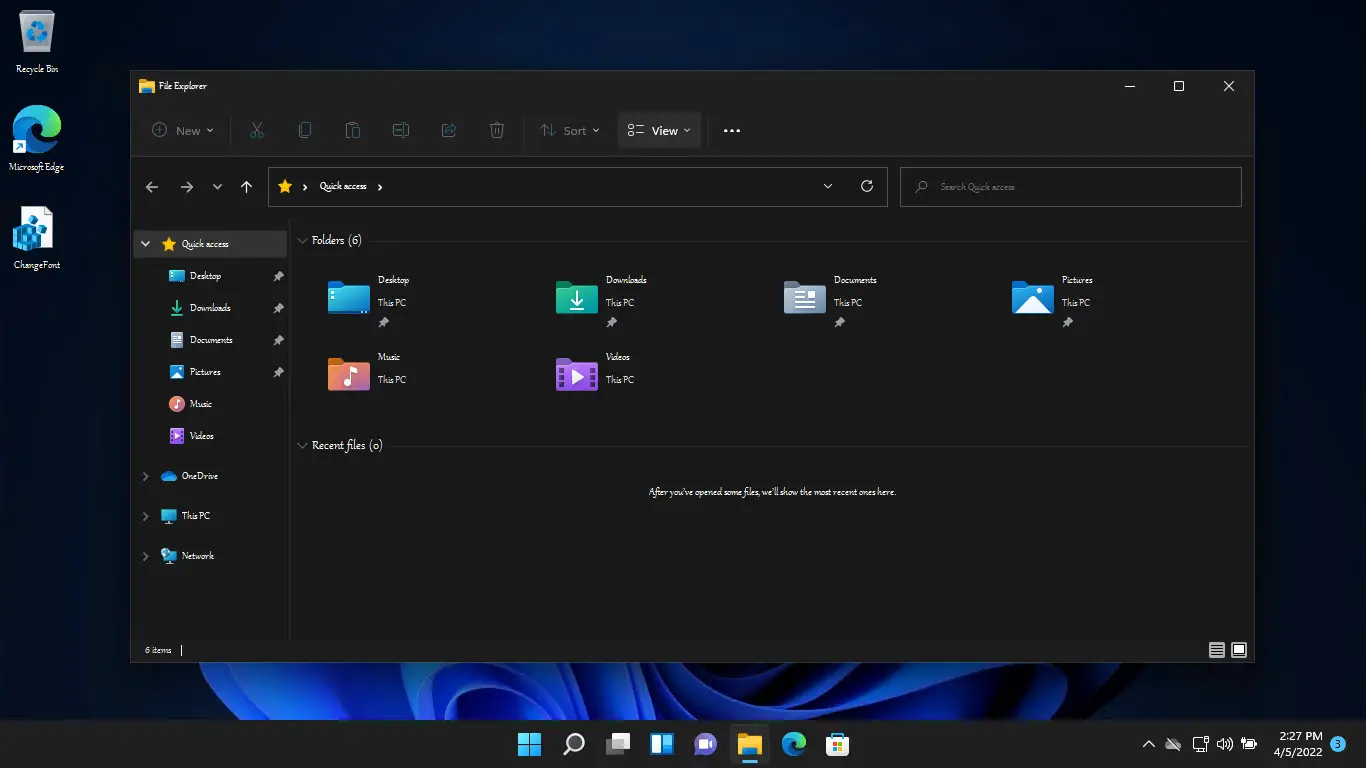Select Microsoft Edge desktop shortcut

37,139
